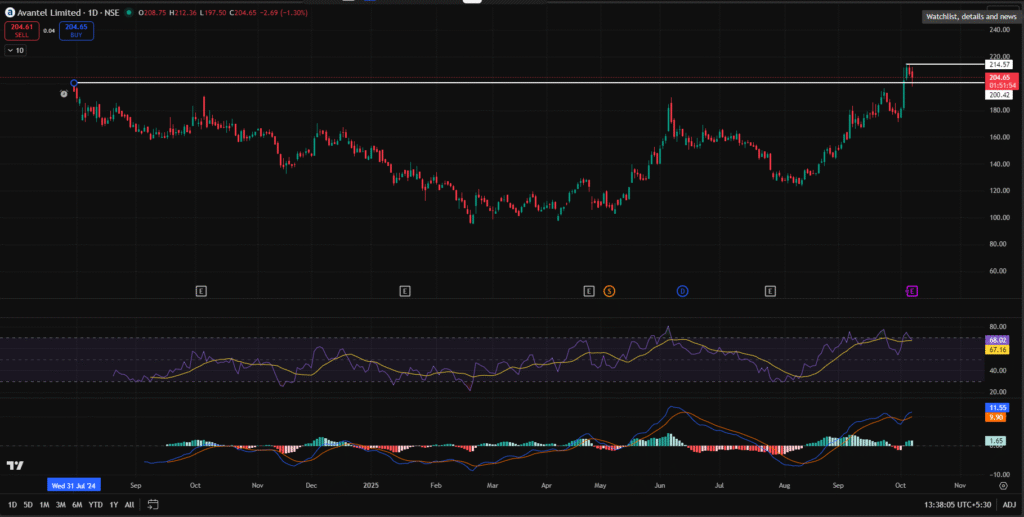Click the 214.57 price label on the axis

click(1000, 64)
